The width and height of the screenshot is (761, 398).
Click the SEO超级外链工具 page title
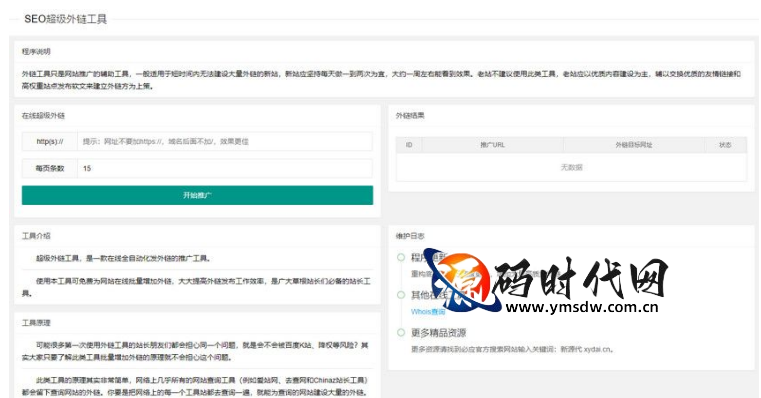66,19
